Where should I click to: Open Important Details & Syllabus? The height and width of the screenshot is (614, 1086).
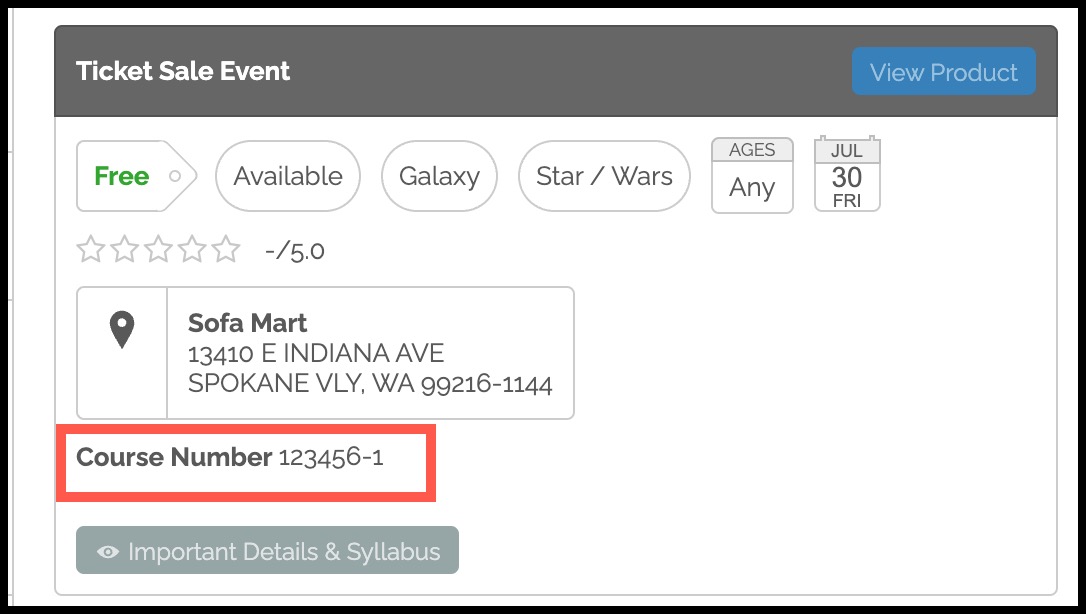267,550
